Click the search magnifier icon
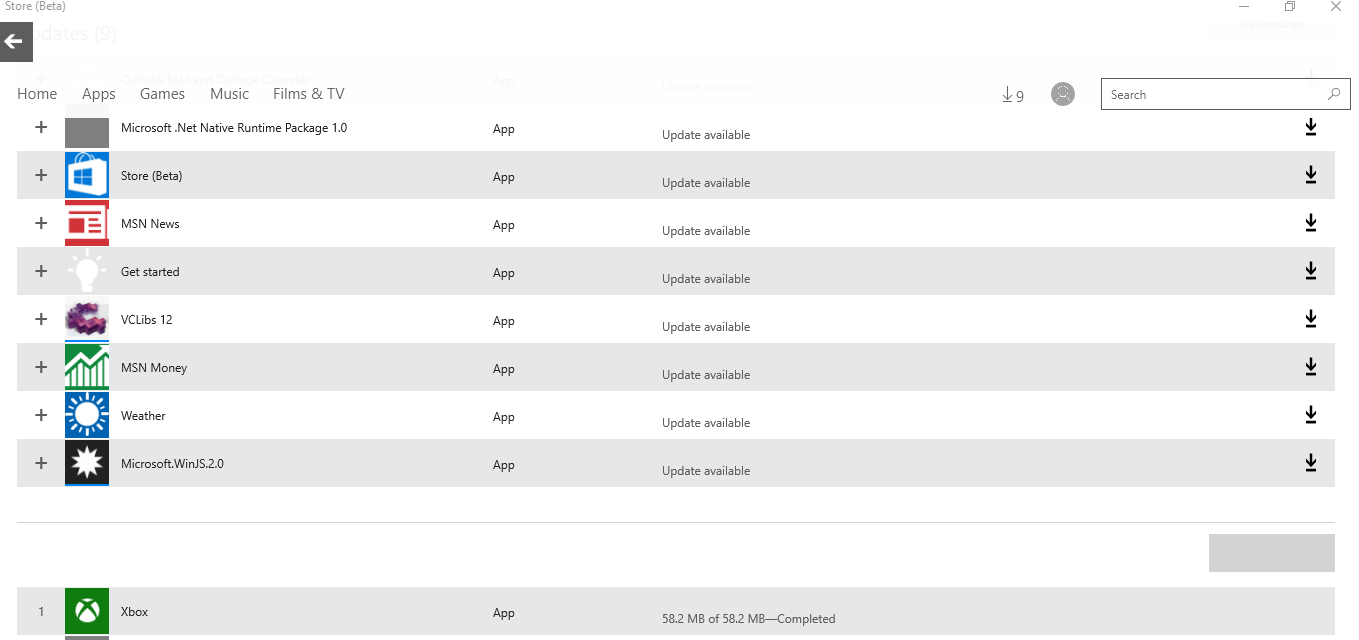 point(1333,95)
